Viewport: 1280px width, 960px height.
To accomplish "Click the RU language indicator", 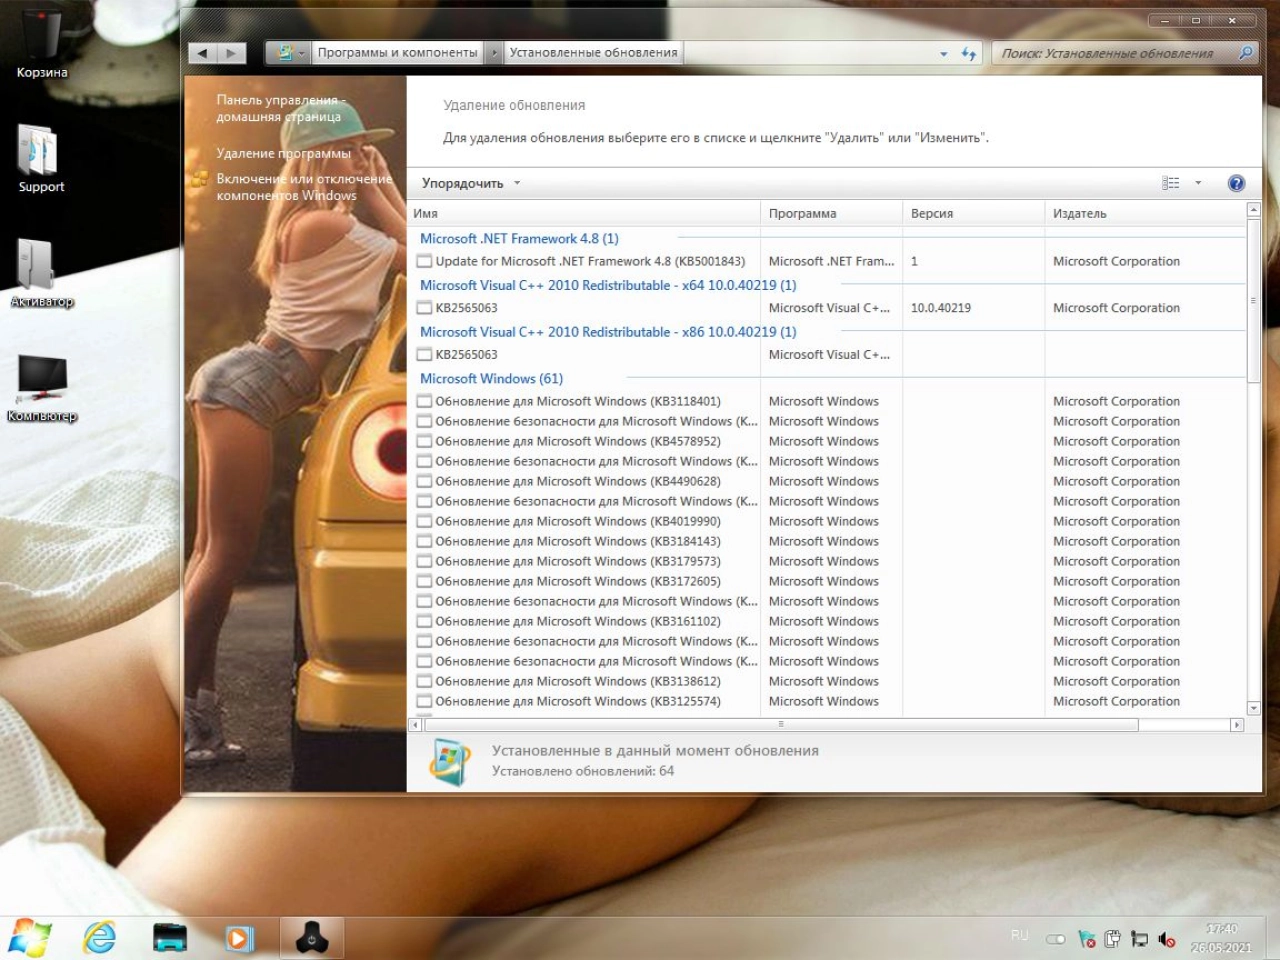I will [x=1019, y=936].
